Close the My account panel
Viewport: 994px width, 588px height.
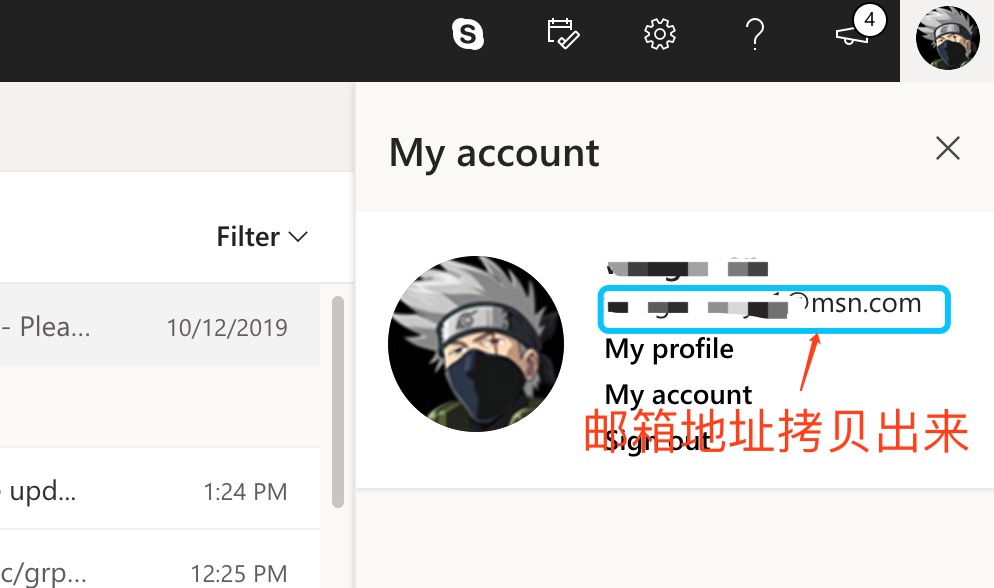click(x=947, y=149)
